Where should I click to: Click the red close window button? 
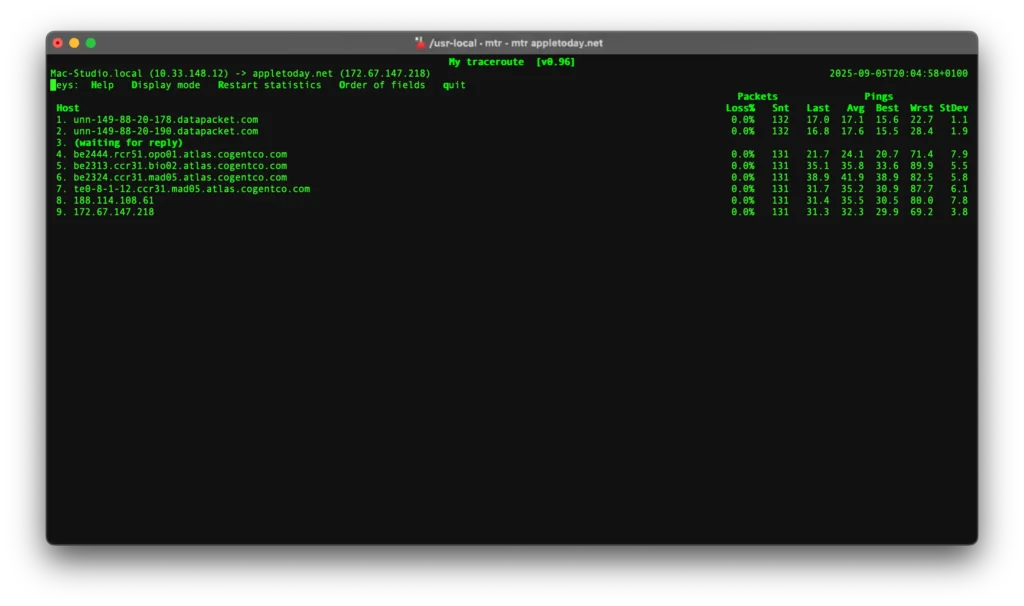pyautogui.click(x=57, y=43)
